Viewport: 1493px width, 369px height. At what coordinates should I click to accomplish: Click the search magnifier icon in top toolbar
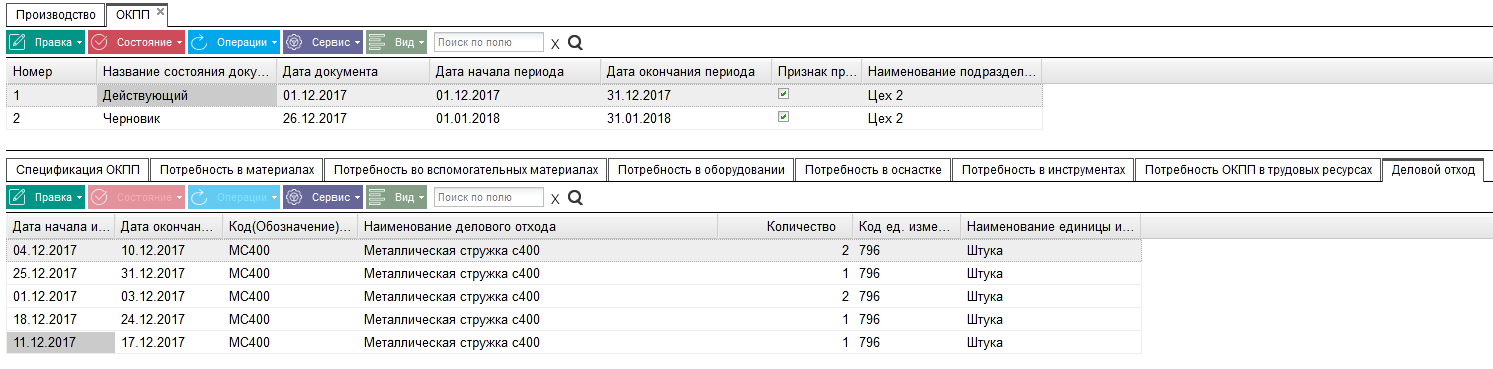click(x=575, y=43)
